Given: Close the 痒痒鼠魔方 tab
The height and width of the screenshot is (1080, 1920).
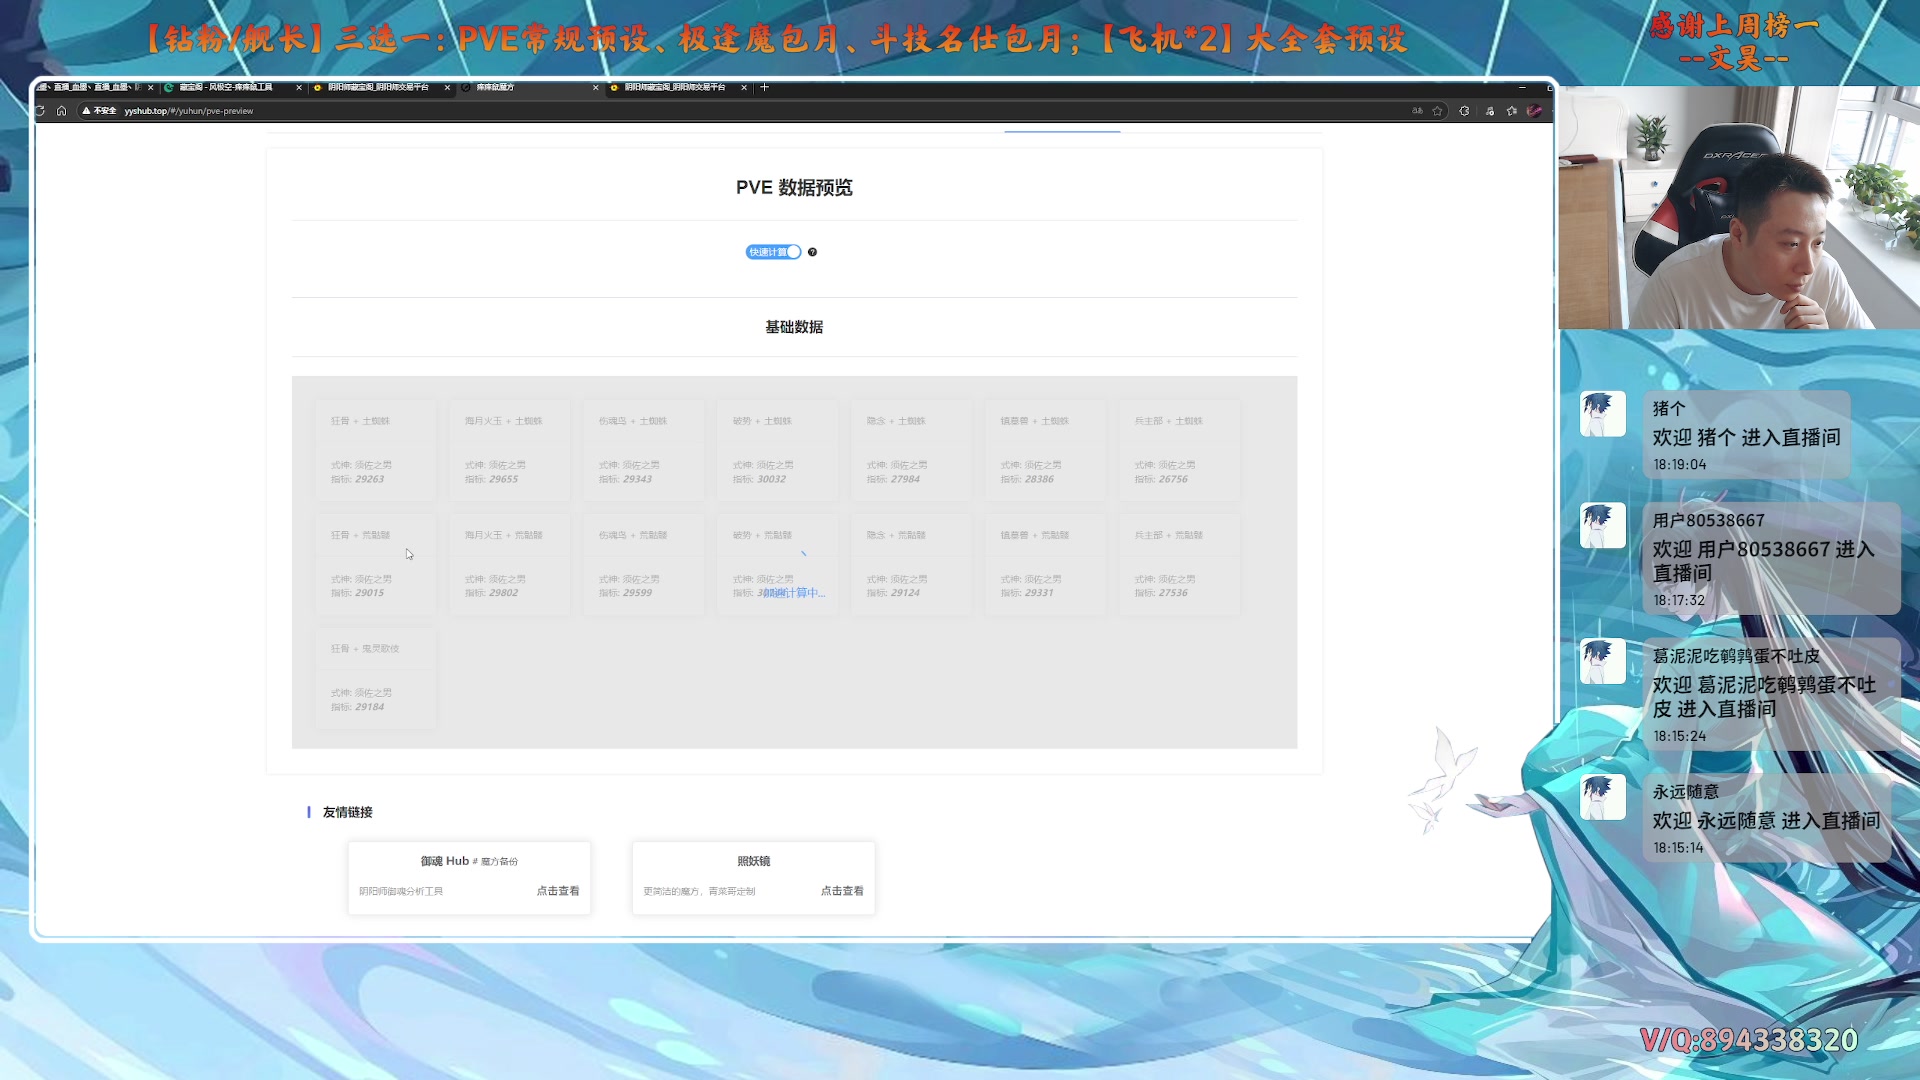Looking at the screenshot, I should pos(596,87).
